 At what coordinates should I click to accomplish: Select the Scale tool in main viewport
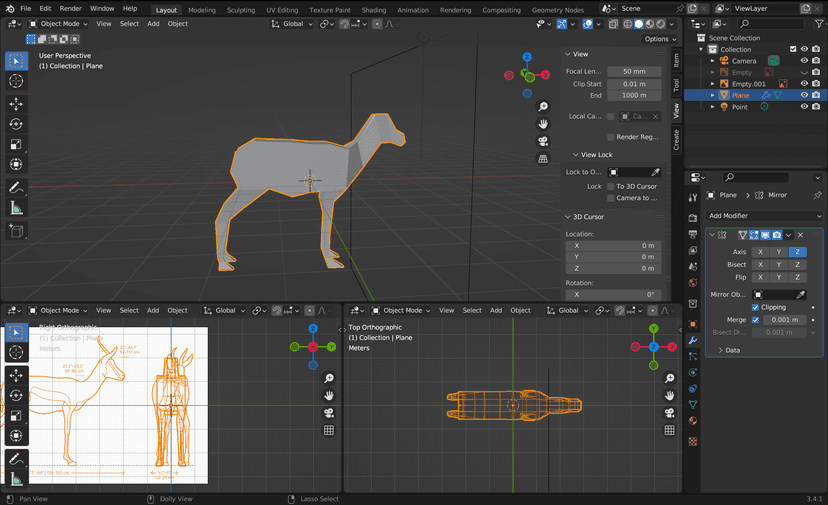16,144
